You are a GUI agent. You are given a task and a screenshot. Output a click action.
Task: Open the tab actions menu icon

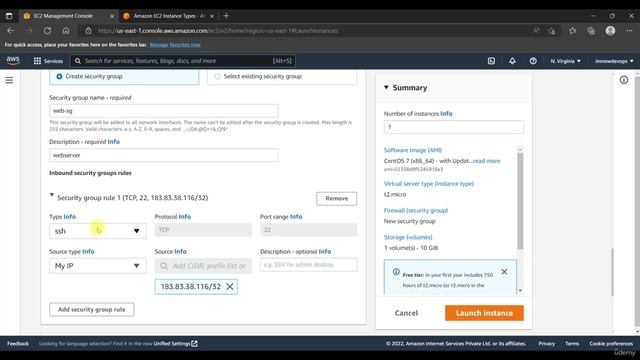(x=9, y=16)
